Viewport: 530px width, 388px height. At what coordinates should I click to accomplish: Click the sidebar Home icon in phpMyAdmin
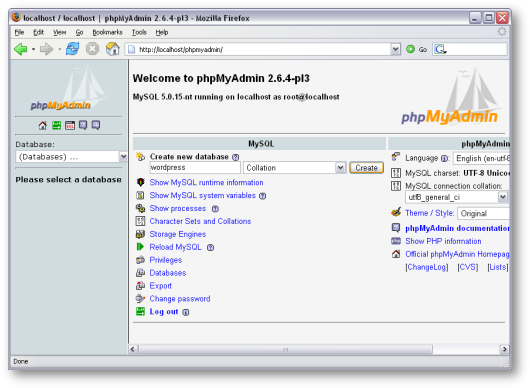click(43, 126)
